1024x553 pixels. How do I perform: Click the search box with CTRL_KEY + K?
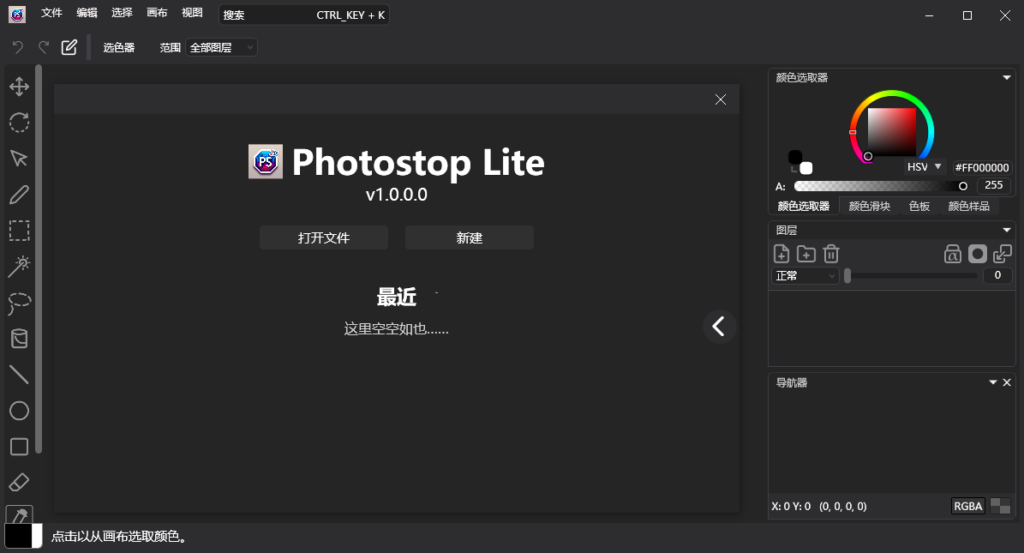[304, 14]
